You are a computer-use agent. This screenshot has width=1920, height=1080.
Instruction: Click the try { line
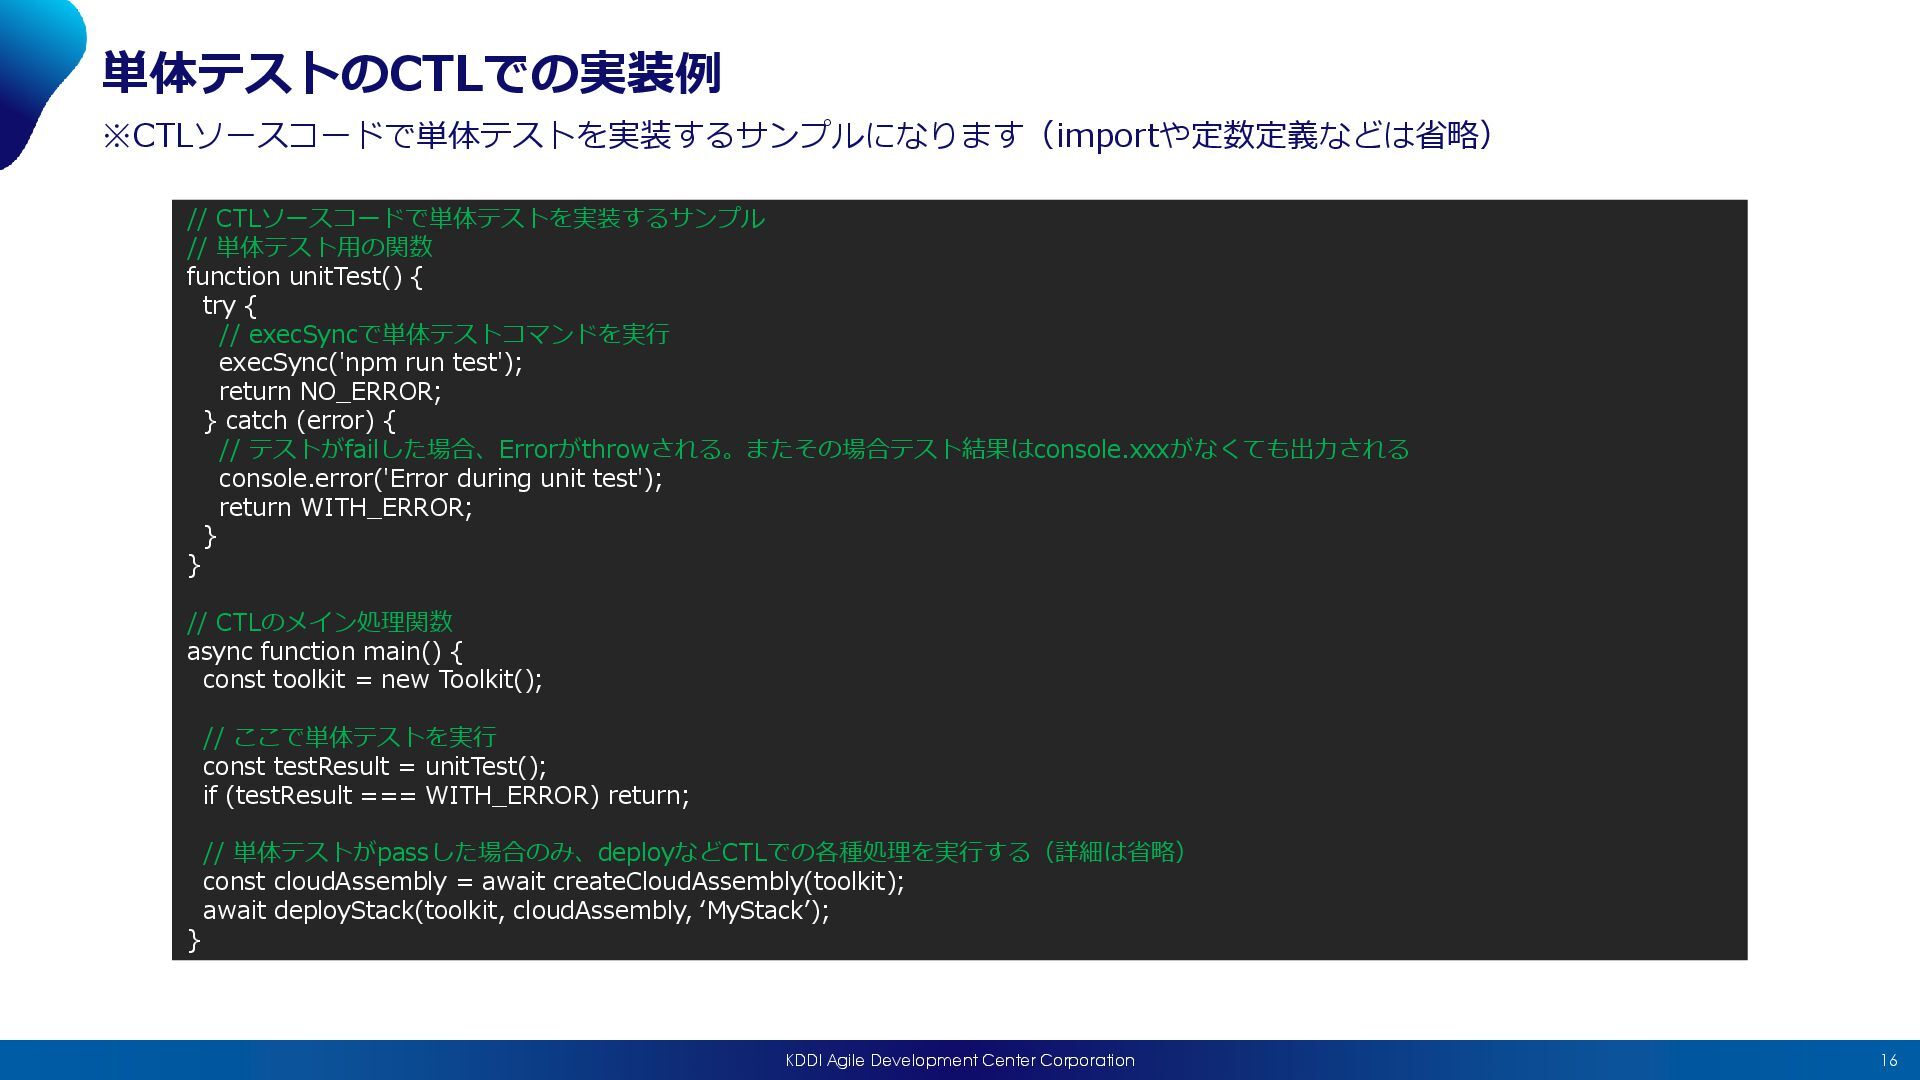(230, 305)
